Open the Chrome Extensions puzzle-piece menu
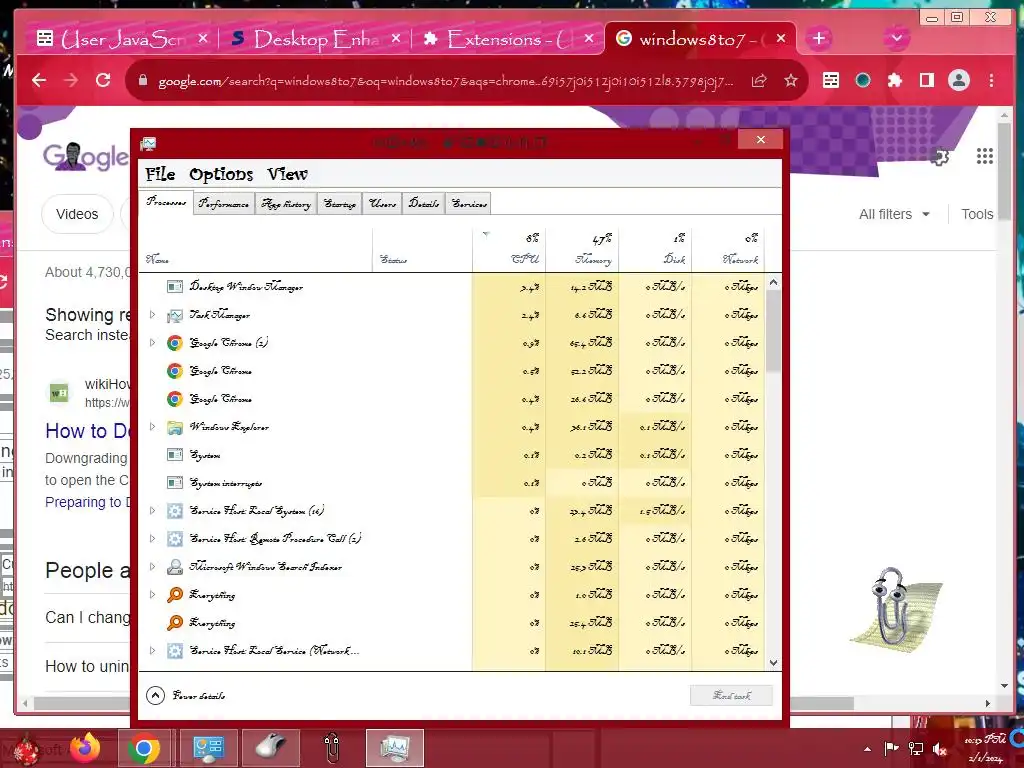Screen dimensions: 1024x768 895,80
